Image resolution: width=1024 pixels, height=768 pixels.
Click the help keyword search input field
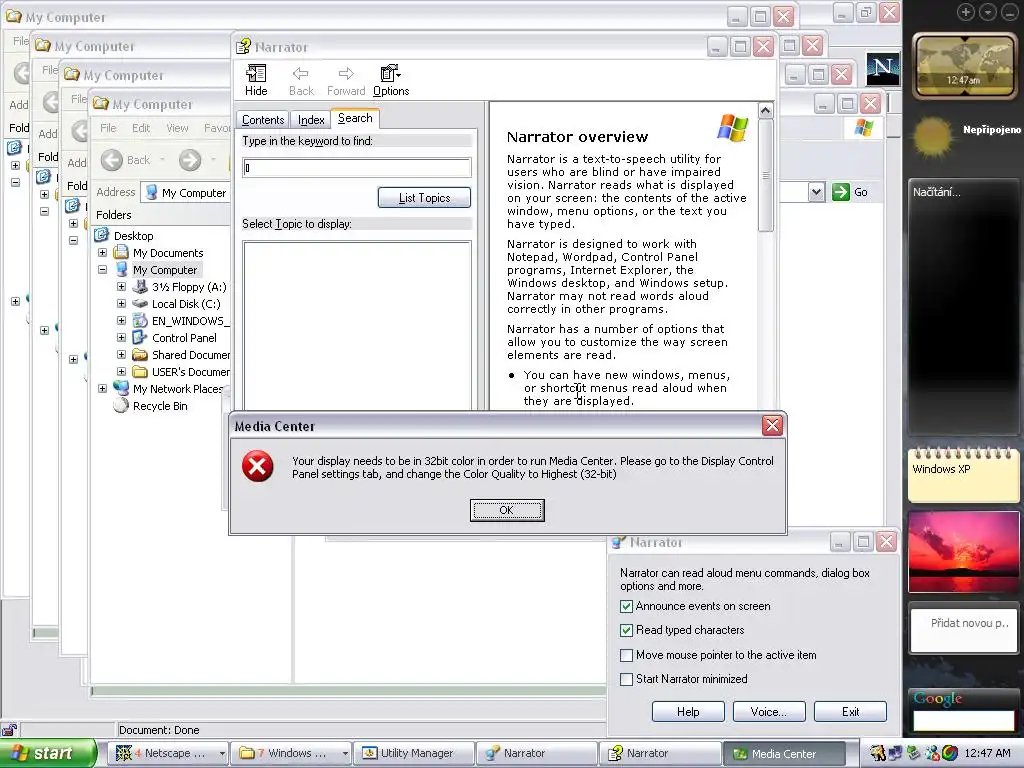click(357, 168)
